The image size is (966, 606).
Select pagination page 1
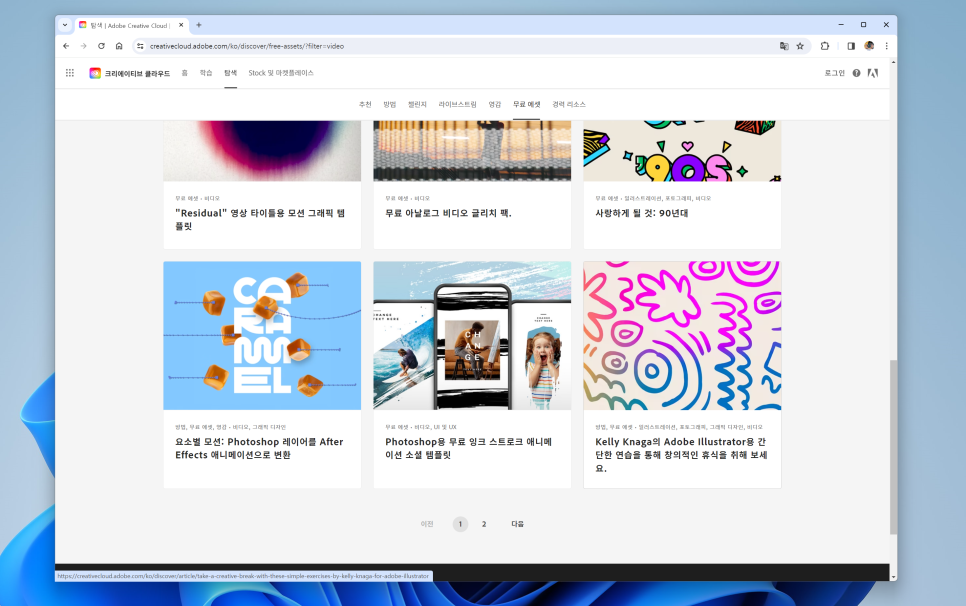pos(460,524)
